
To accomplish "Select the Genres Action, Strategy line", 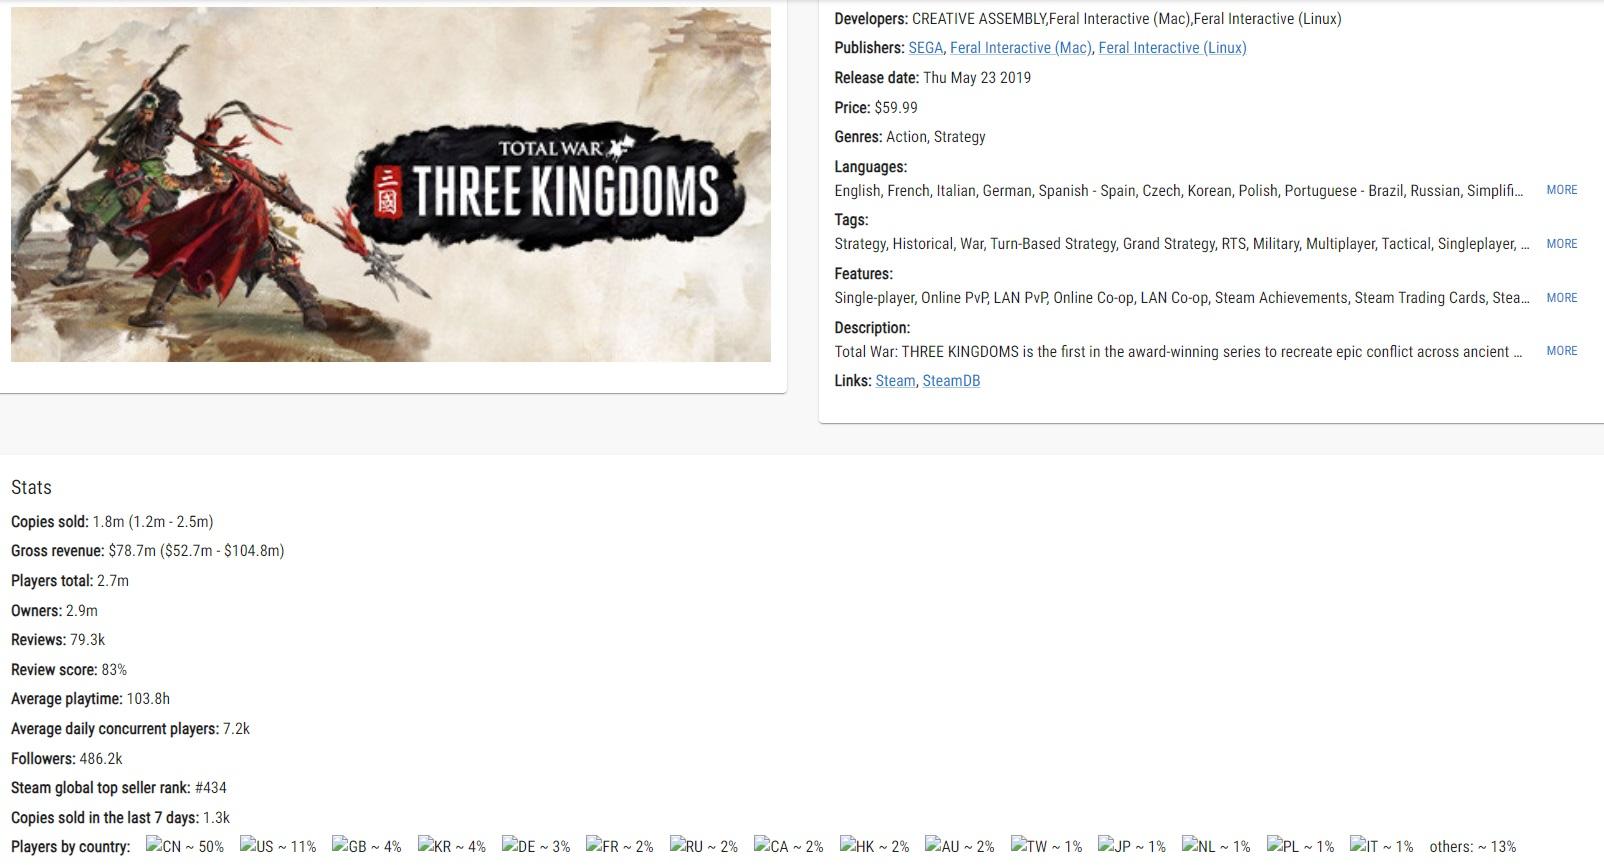I will 910,137.
